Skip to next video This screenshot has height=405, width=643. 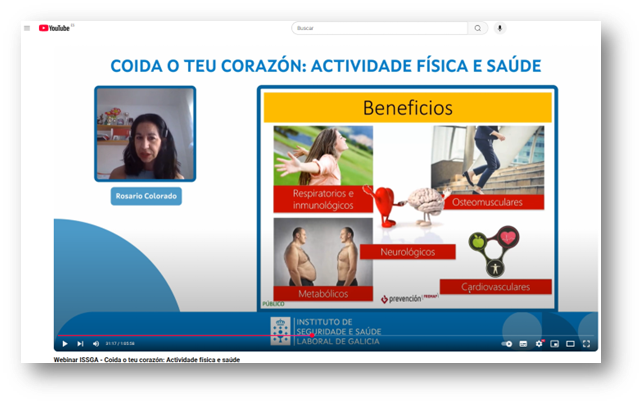point(80,344)
